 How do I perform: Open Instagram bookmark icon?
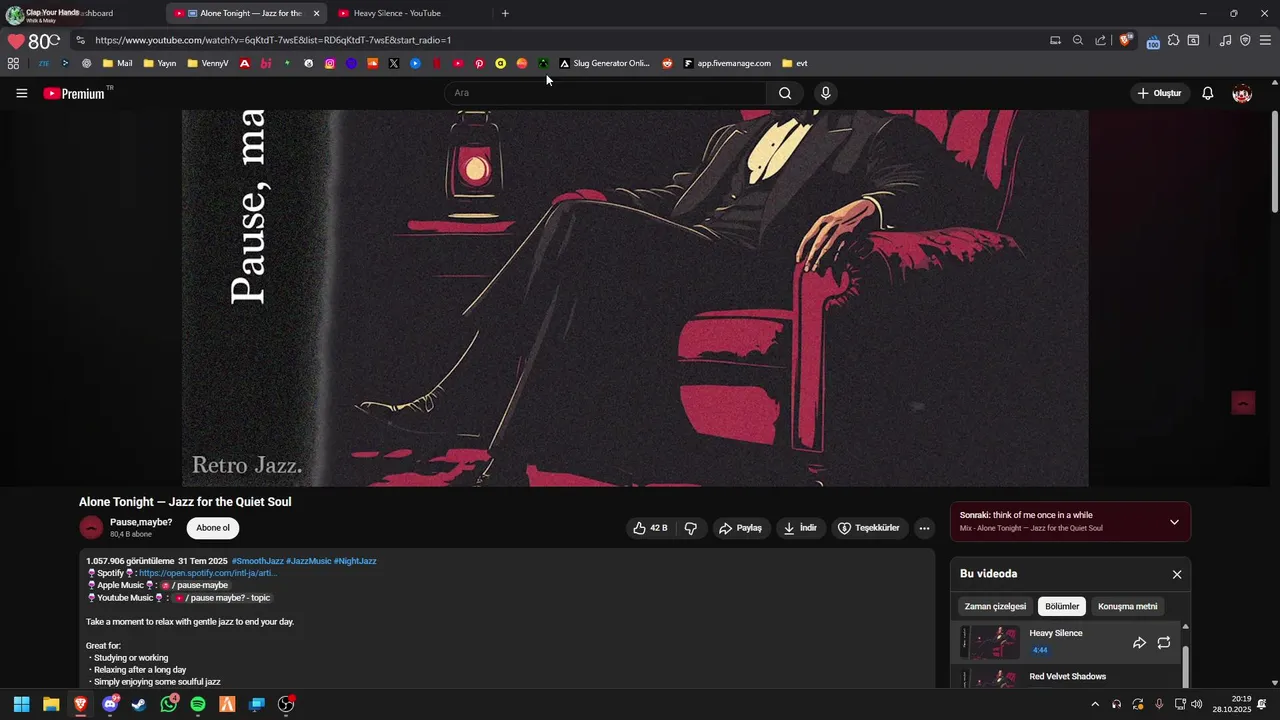coord(330,63)
